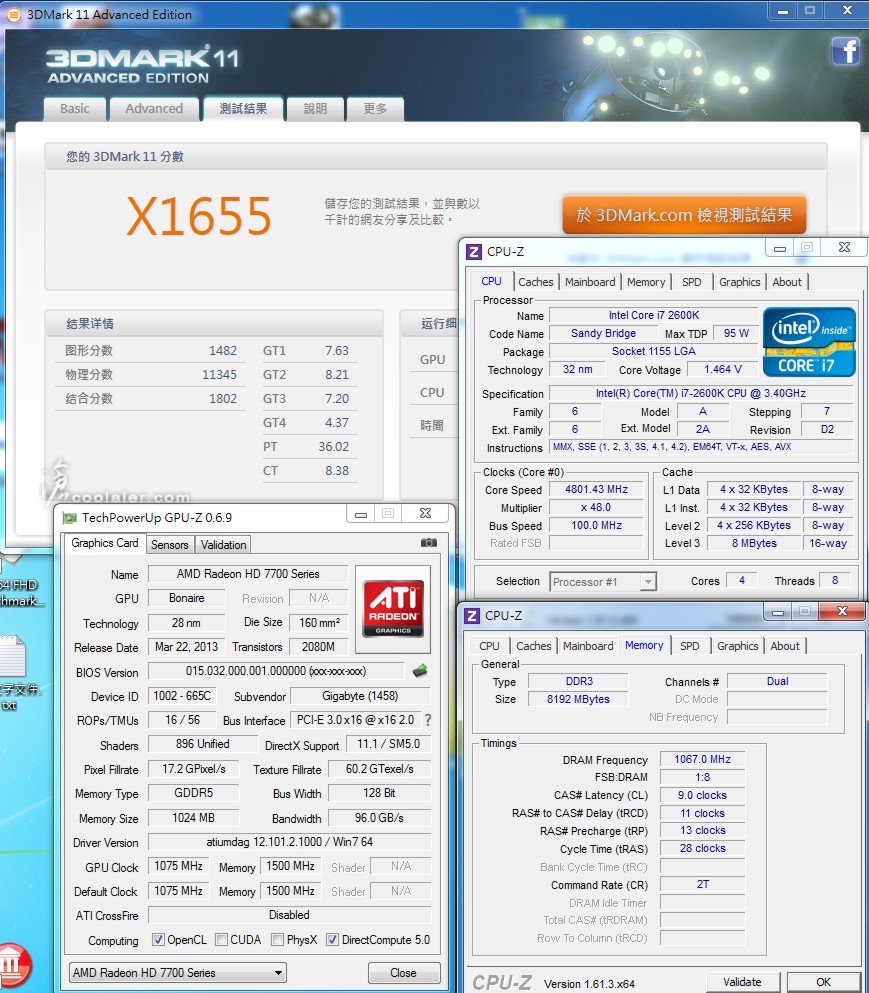
Task: Open Mainboard tab in upper CPU-Z window
Action: click(590, 282)
